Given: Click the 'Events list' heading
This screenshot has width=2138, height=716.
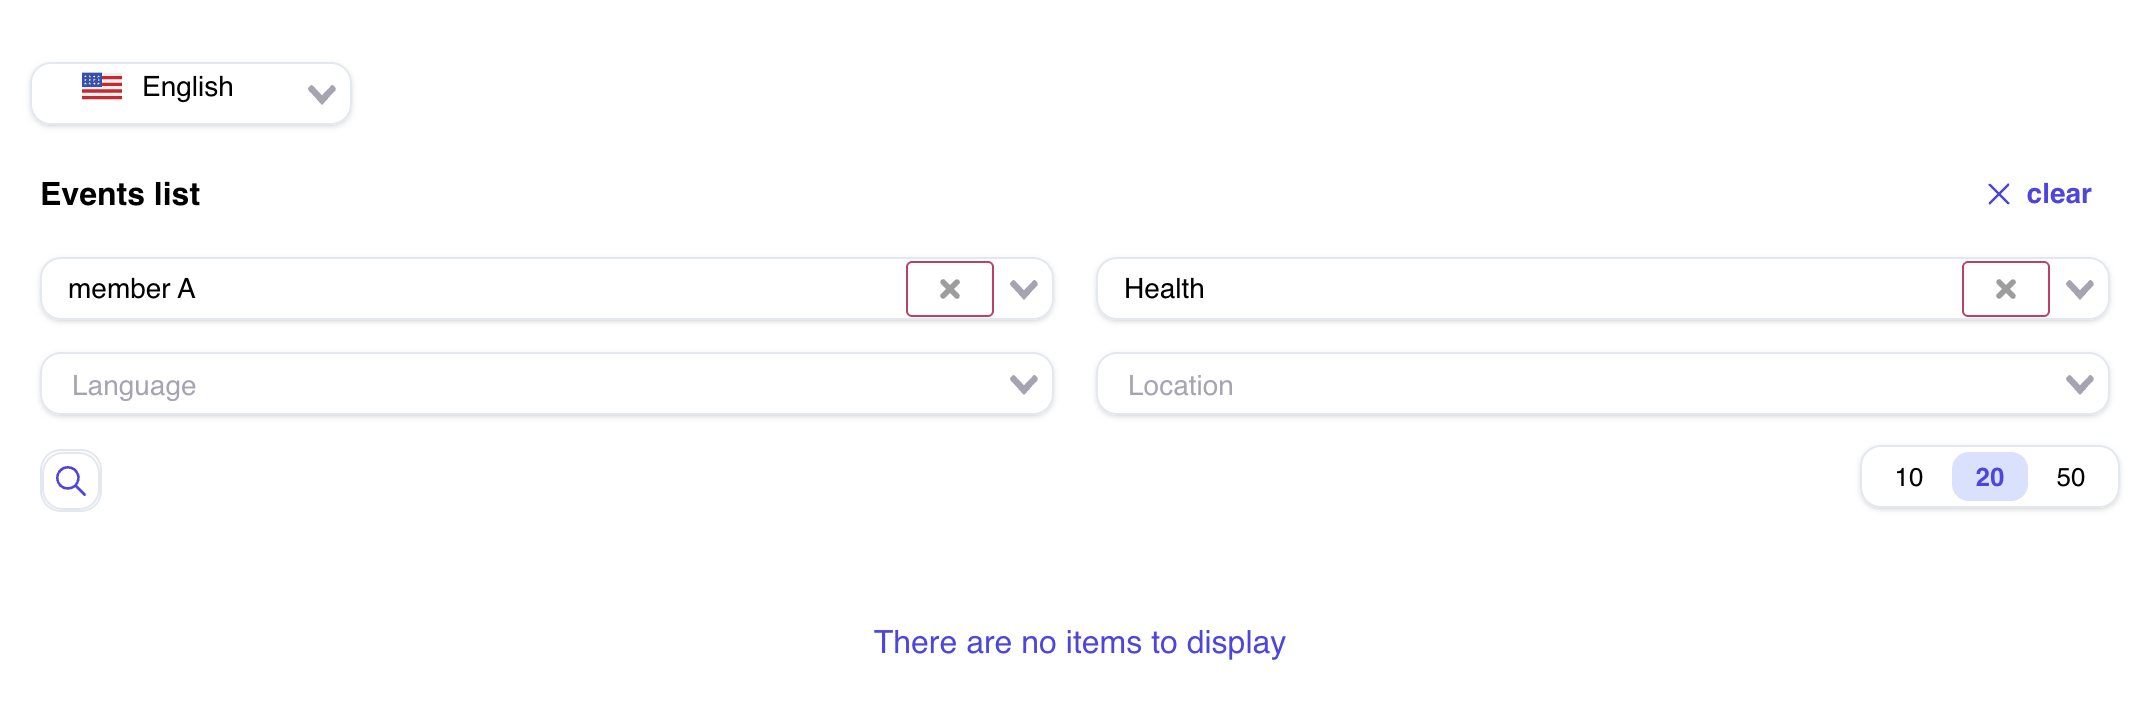Looking at the screenshot, I should (120, 194).
